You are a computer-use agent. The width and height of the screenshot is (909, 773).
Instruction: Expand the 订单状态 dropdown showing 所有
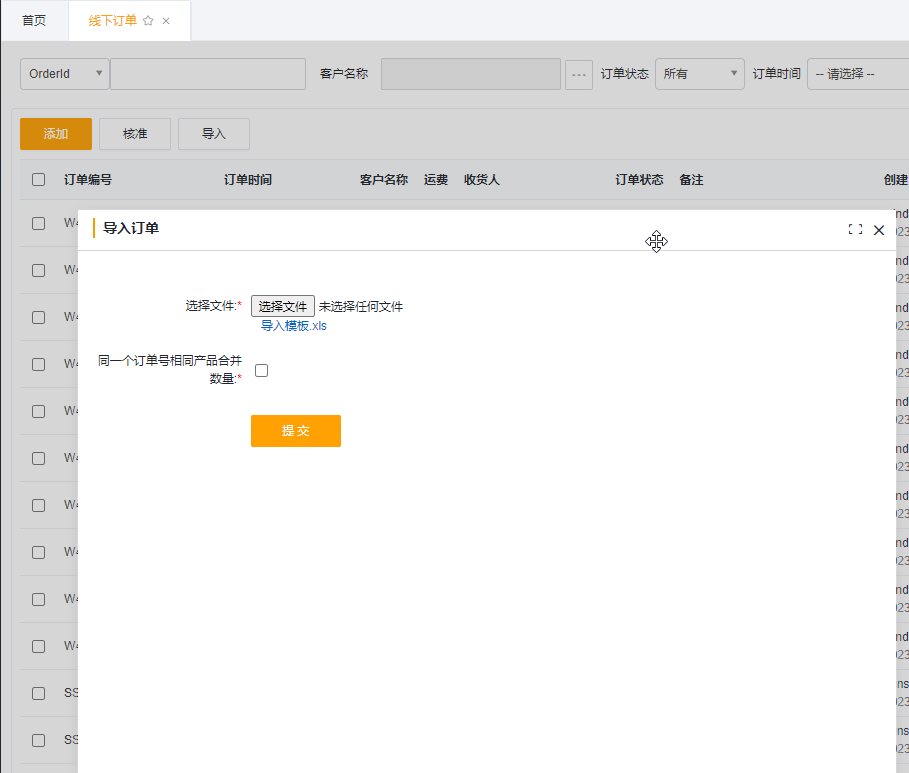click(699, 74)
